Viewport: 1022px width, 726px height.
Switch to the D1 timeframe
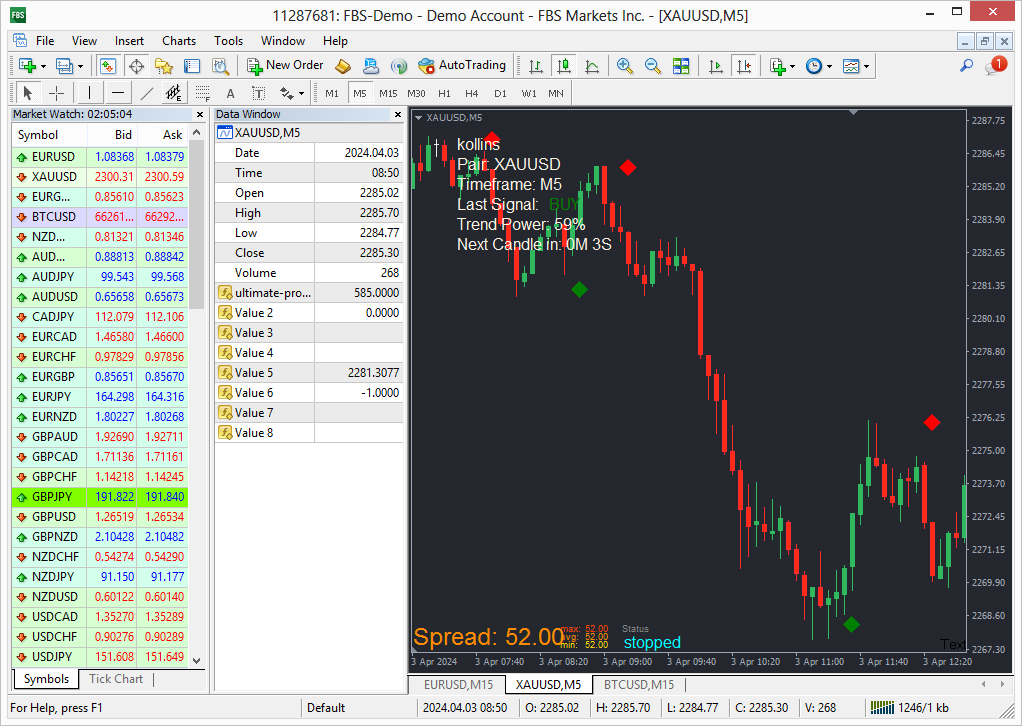point(500,93)
